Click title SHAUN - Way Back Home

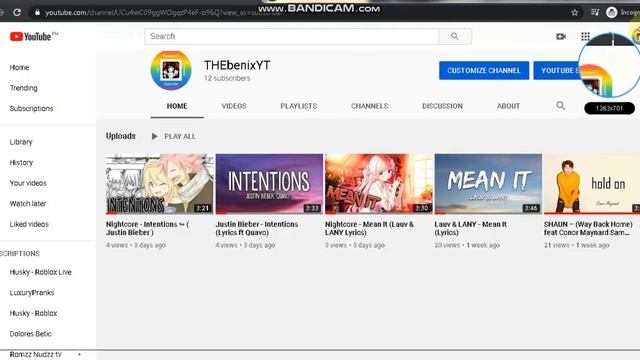point(588,228)
